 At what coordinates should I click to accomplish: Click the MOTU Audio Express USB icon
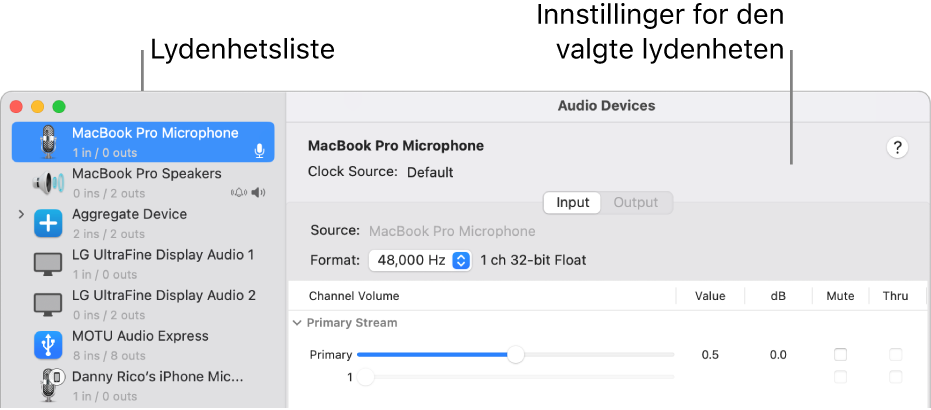click(x=48, y=346)
